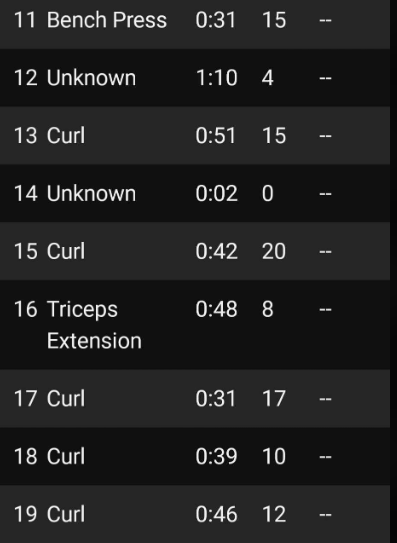Viewport: 397px width, 543px height.
Task: Select the set 17 Curl row
Action: [195, 398]
